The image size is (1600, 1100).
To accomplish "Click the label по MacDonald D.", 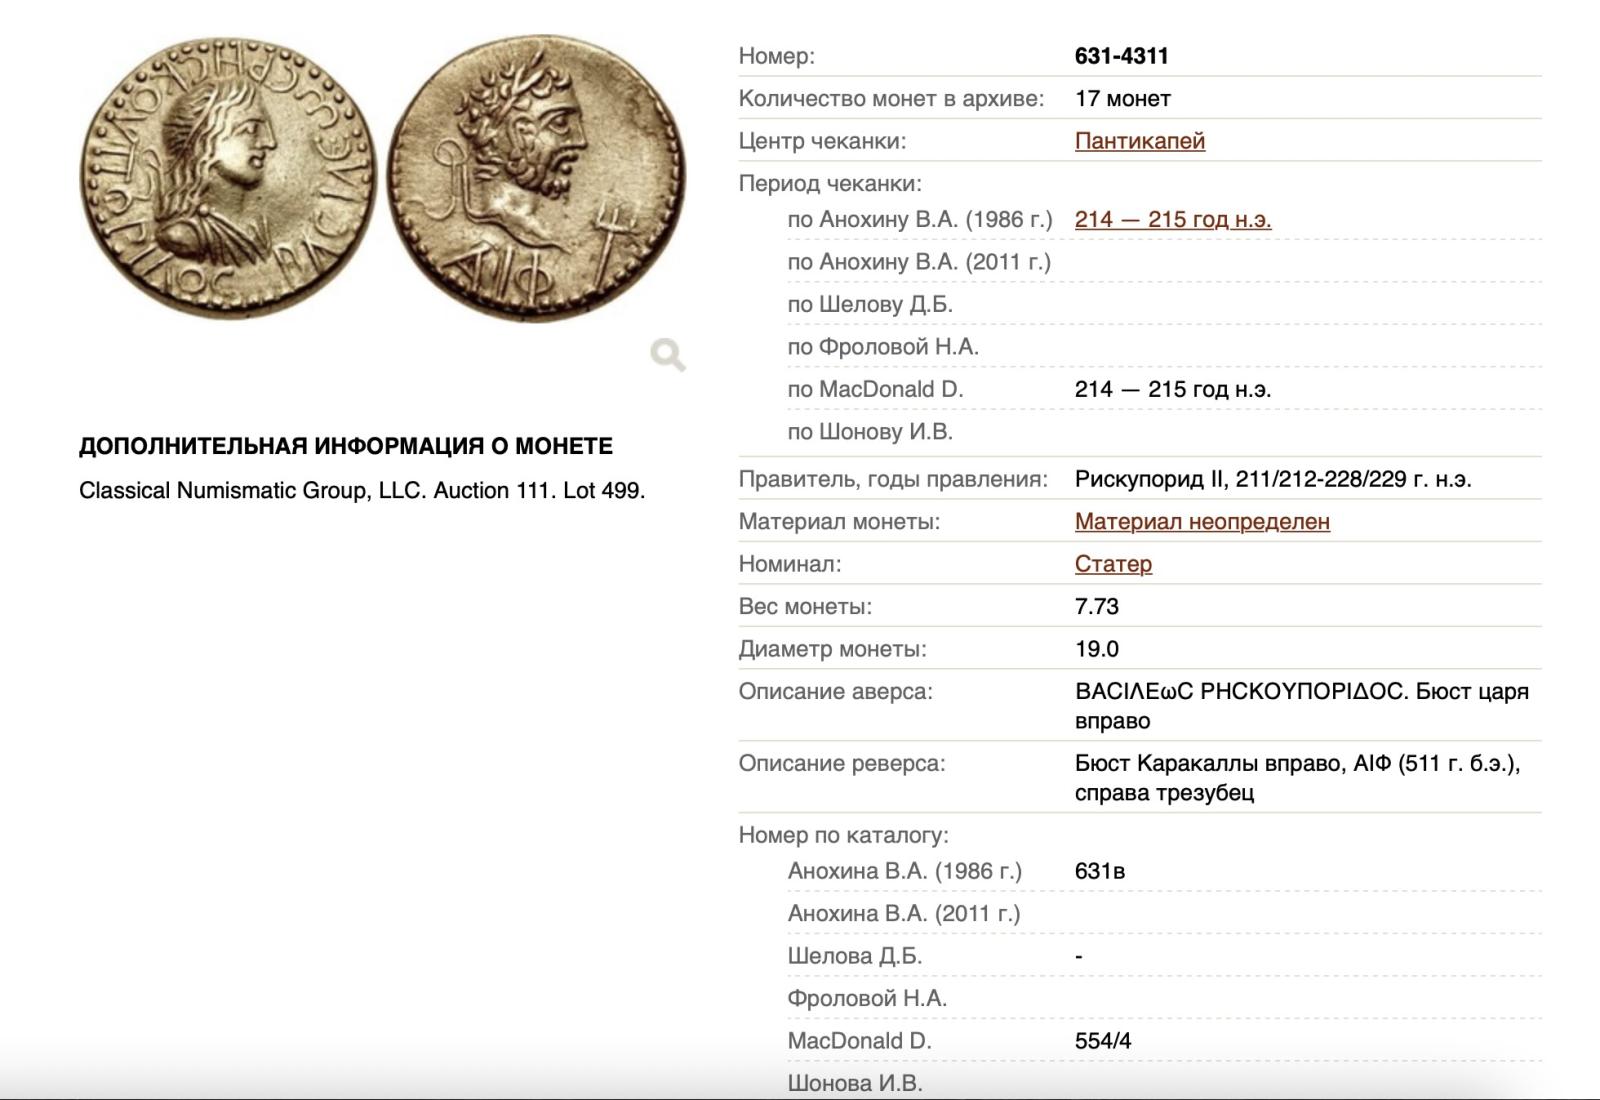I will 875,389.
